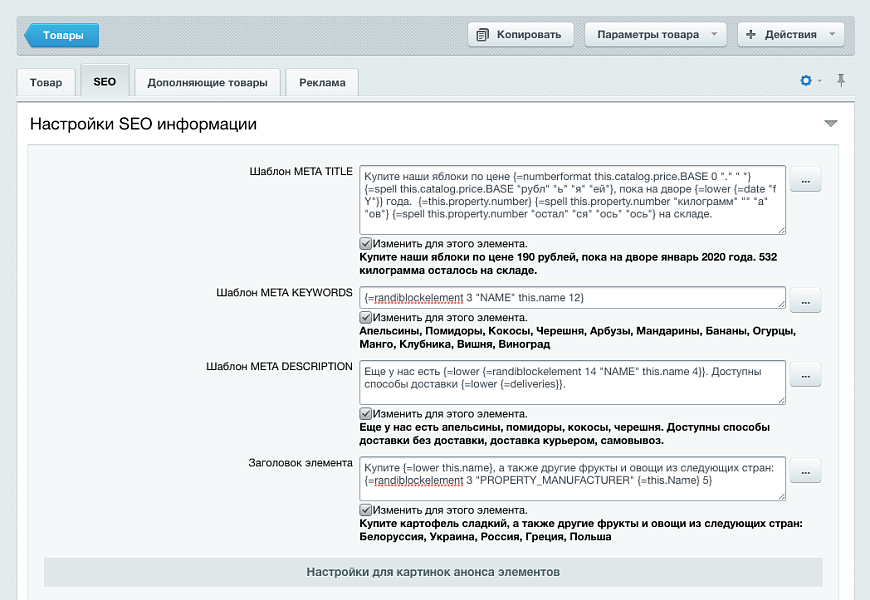Click inside the META TITLE template textarea
The height and width of the screenshot is (600, 870).
(x=570, y=198)
